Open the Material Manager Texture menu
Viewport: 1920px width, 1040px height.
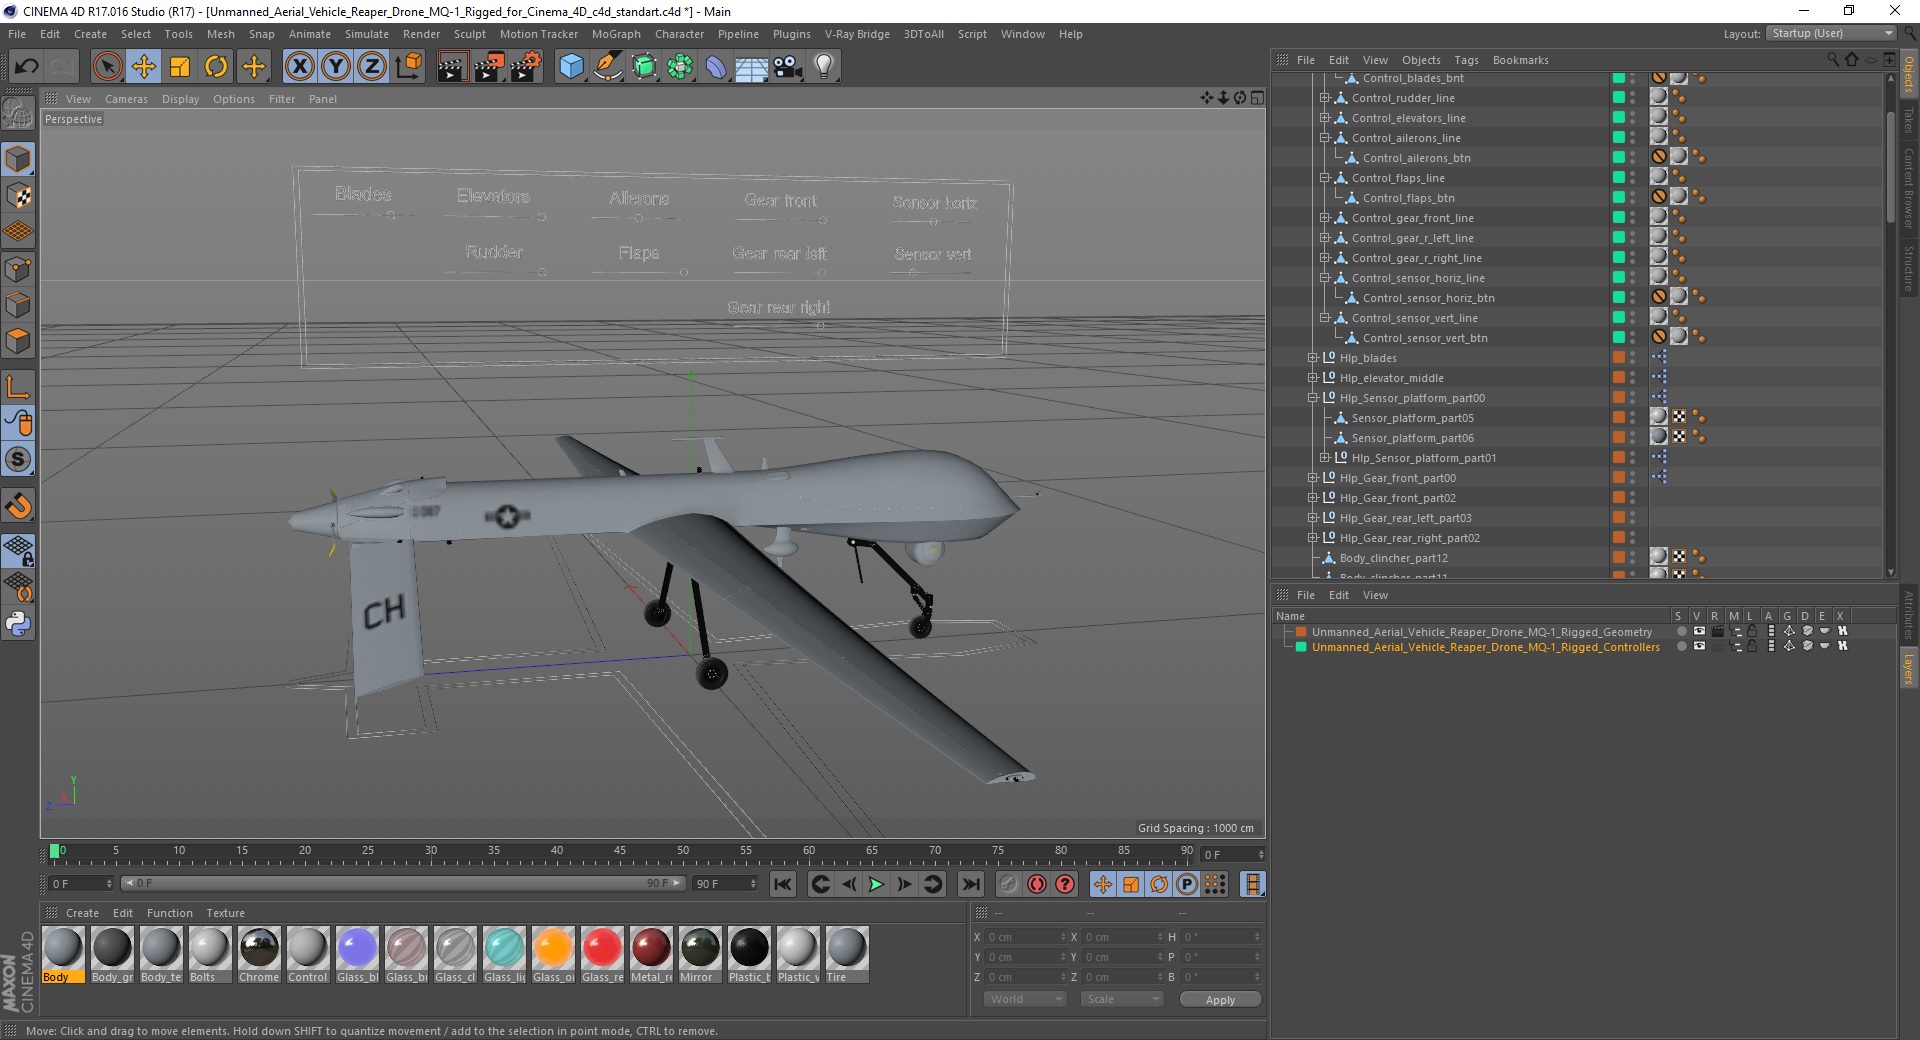click(225, 913)
